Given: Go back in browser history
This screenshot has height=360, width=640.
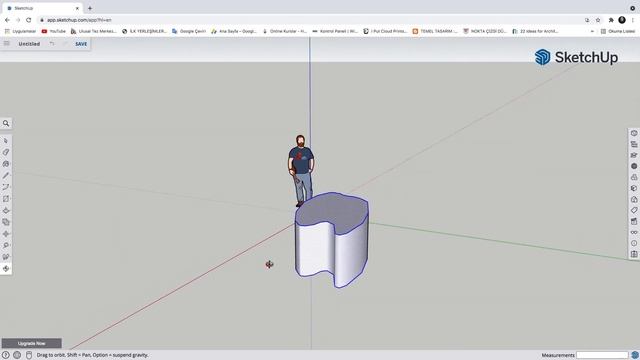Looking at the screenshot, I should click(7, 20).
